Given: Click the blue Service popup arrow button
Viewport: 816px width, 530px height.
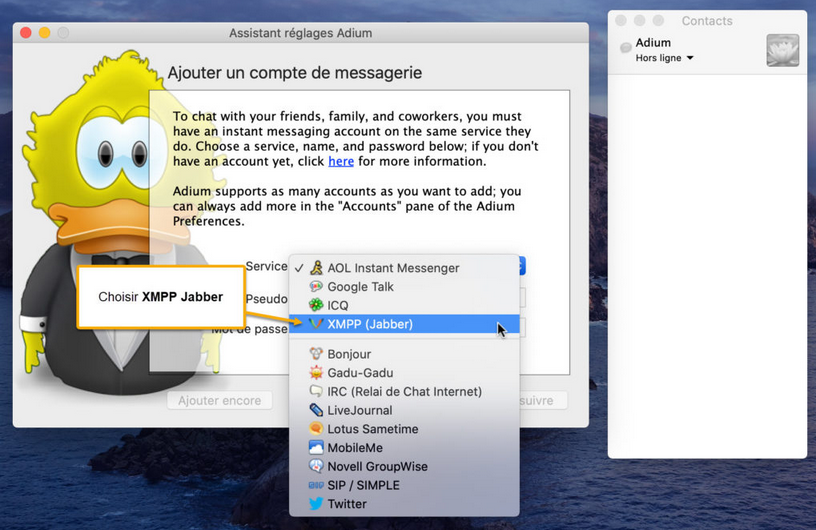Looking at the screenshot, I should click(522, 266).
